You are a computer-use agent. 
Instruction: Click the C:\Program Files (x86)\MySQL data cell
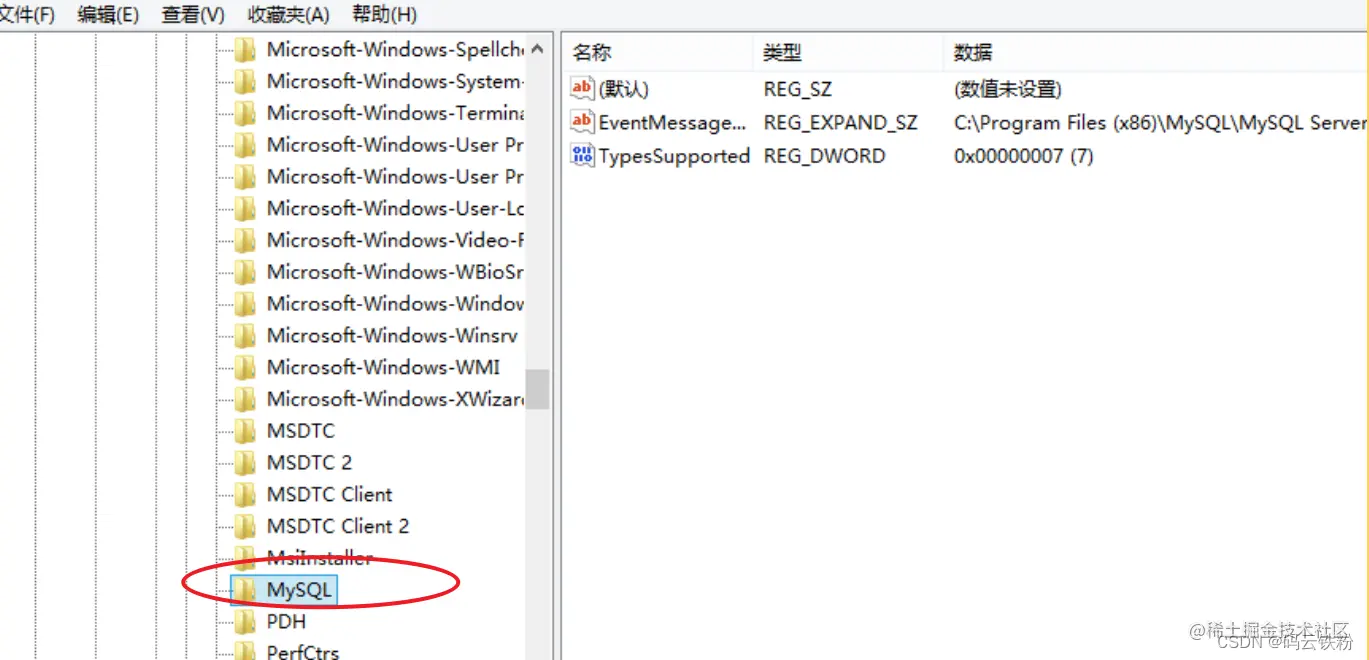coord(1160,122)
